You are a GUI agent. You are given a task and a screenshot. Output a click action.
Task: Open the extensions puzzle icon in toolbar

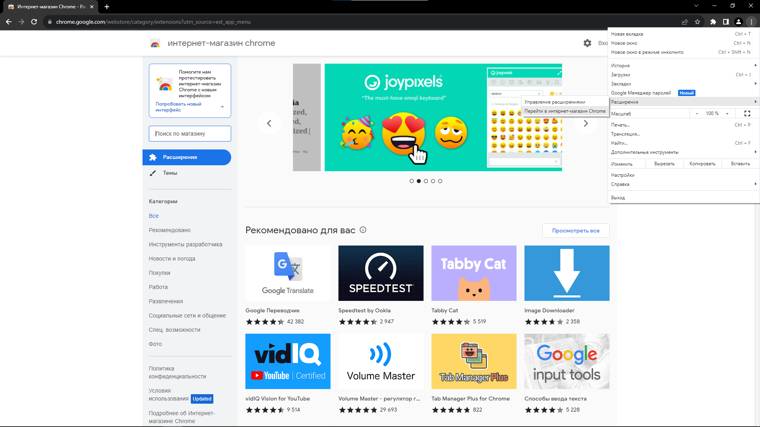tap(713, 22)
